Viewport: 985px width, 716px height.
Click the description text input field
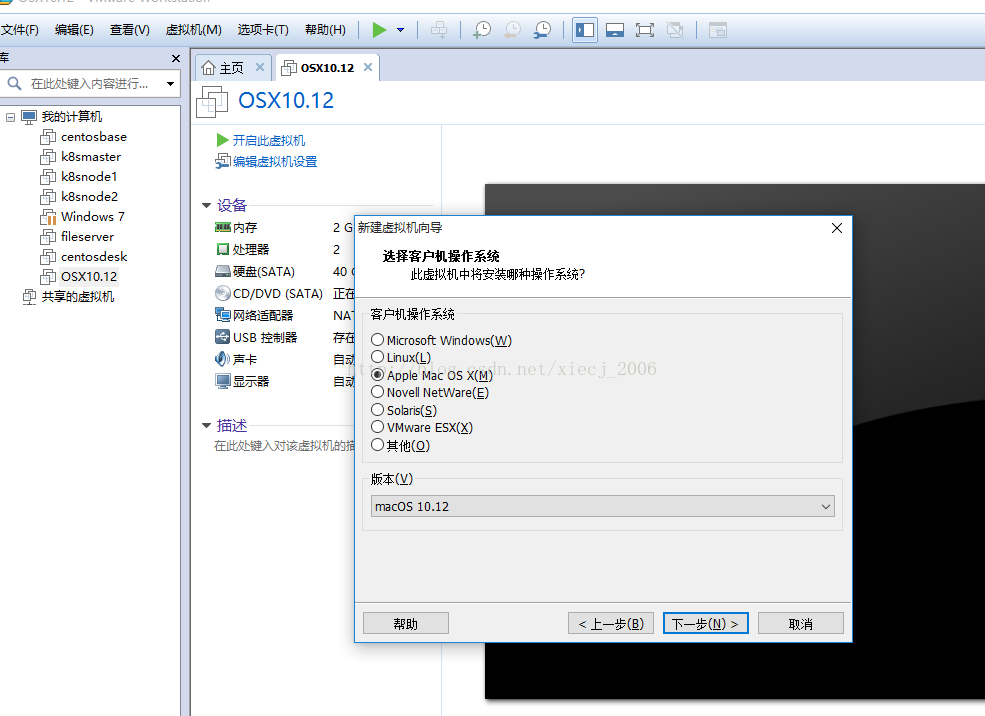pyautogui.click(x=284, y=446)
